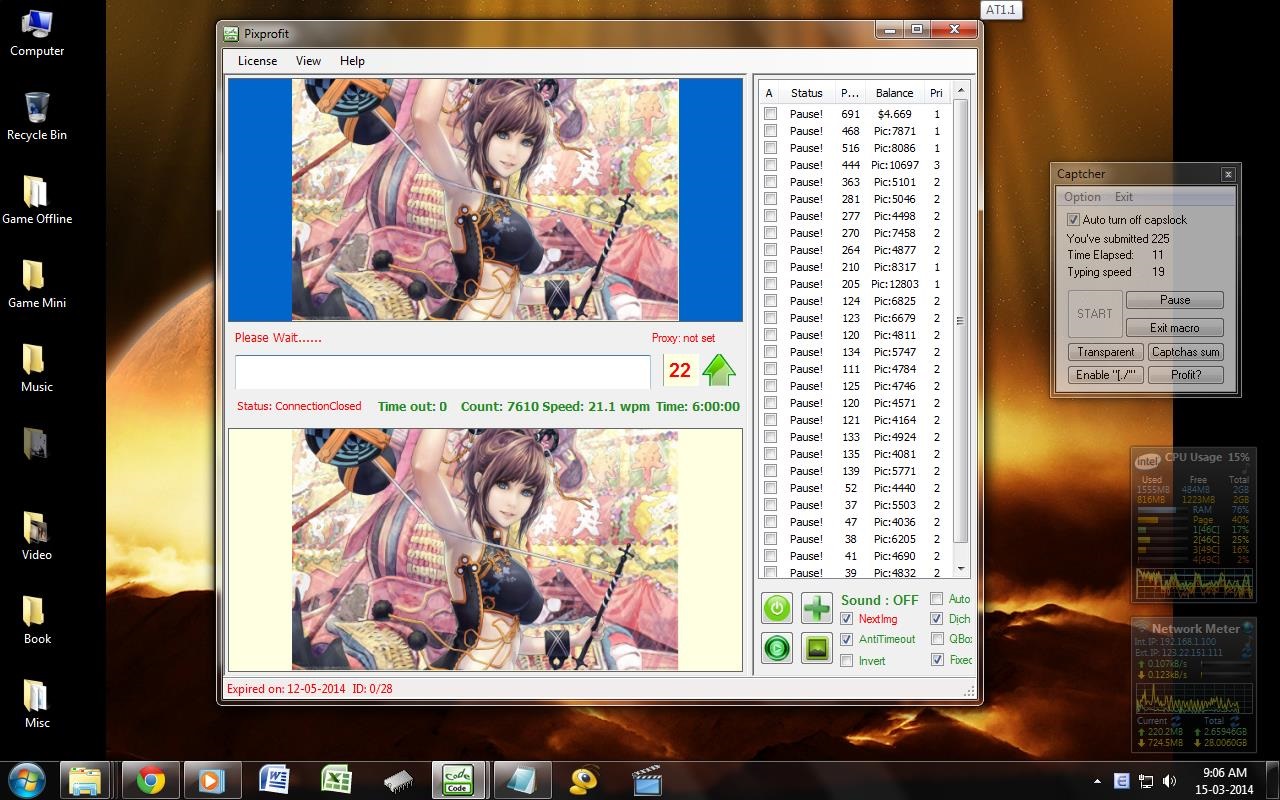Select the Recycle Bin desktop icon
Image resolution: width=1280 pixels, height=800 pixels.
pyautogui.click(x=37, y=115)
